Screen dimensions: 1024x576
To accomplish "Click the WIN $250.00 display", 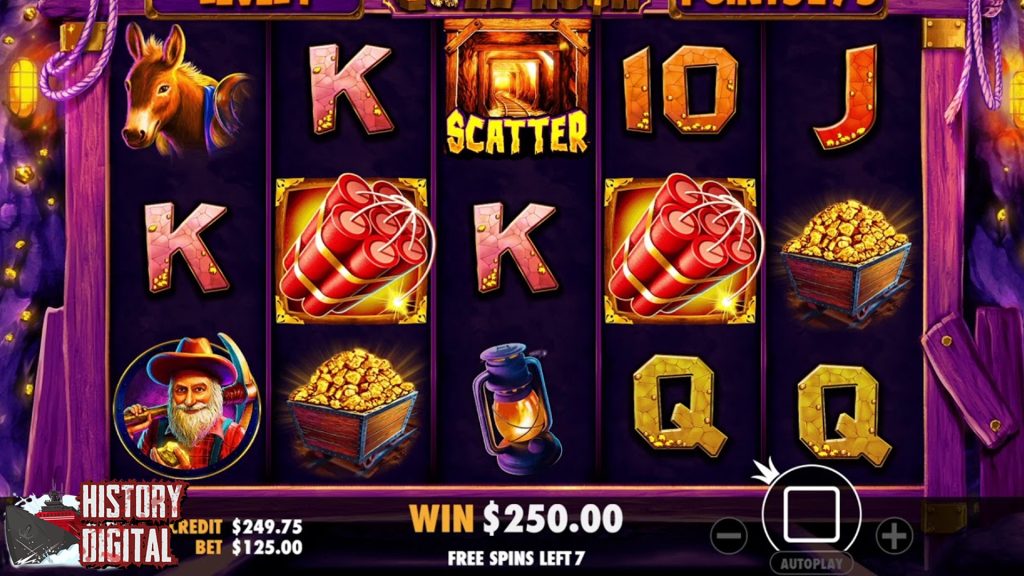I will [516, 519].
